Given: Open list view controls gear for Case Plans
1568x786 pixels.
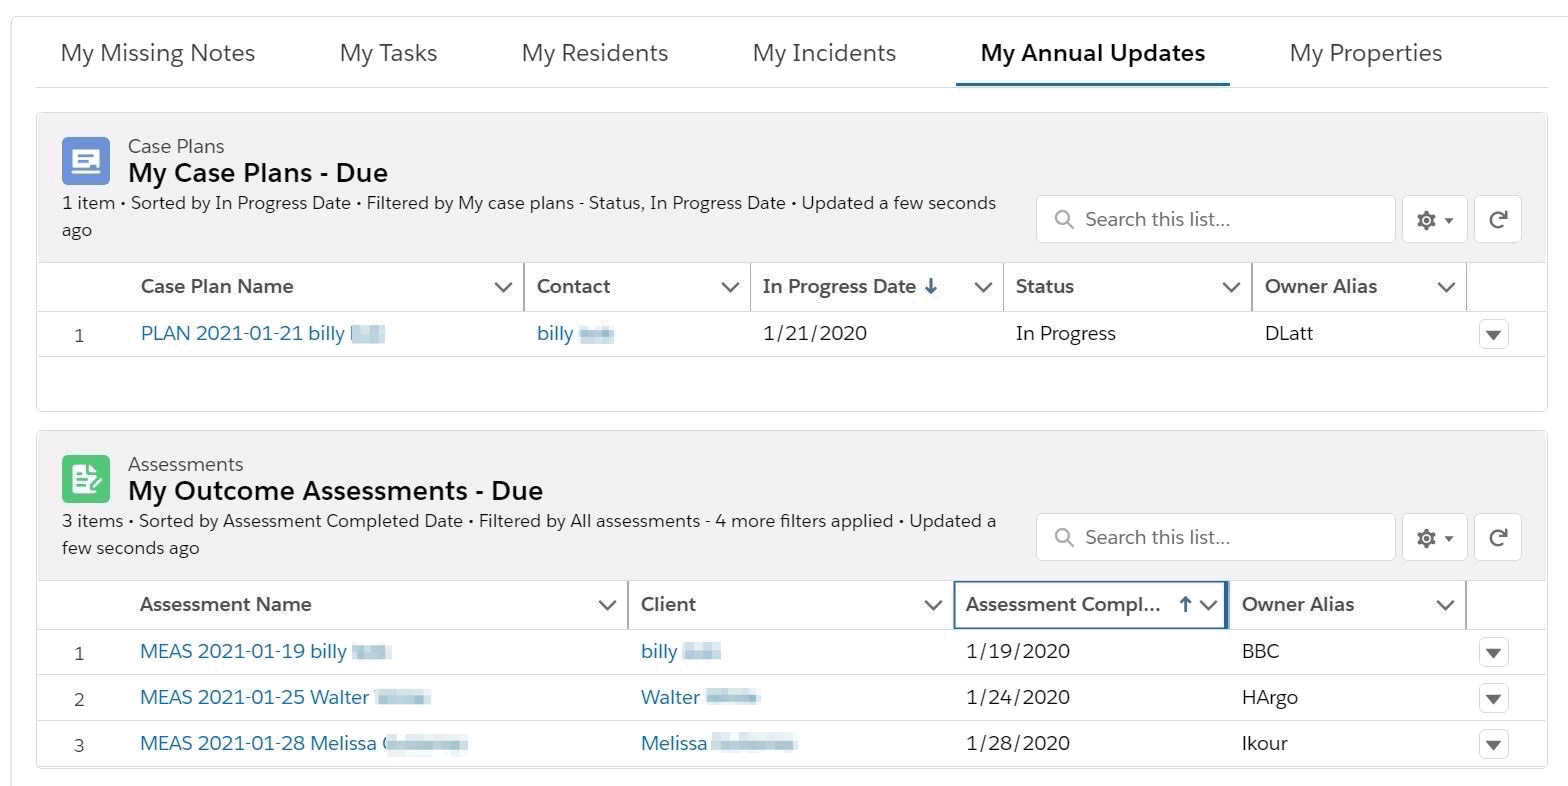Looking at the screenshot, I should pyautogui.click(x=1434, y=220).
